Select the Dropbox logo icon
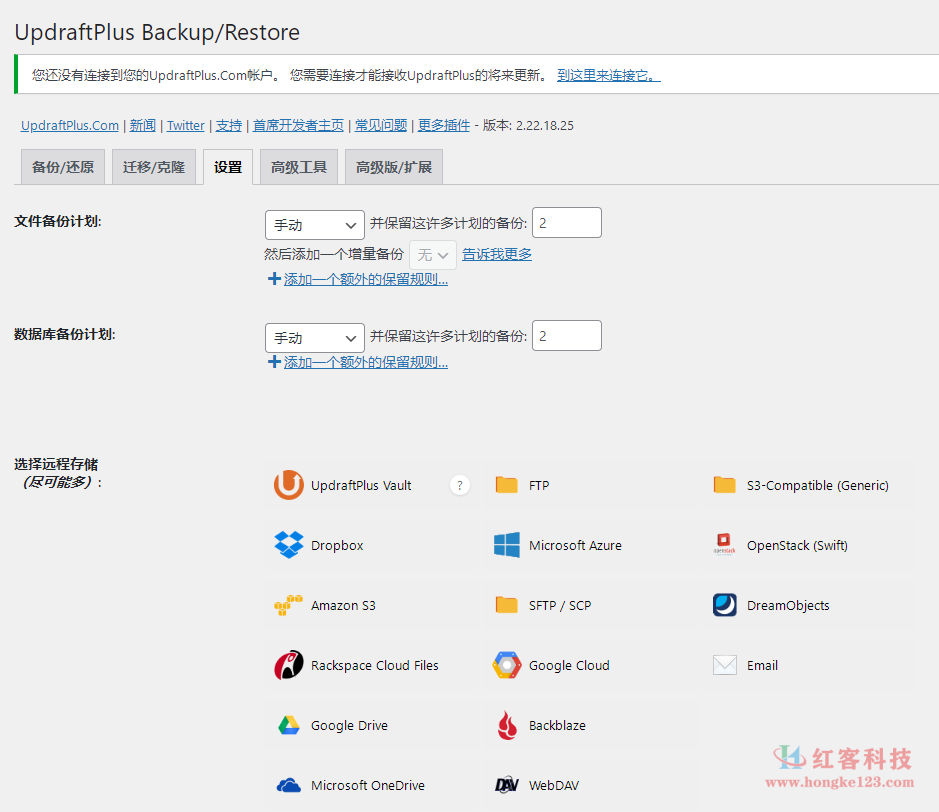939x812 pixels. (x=289, y=545)
